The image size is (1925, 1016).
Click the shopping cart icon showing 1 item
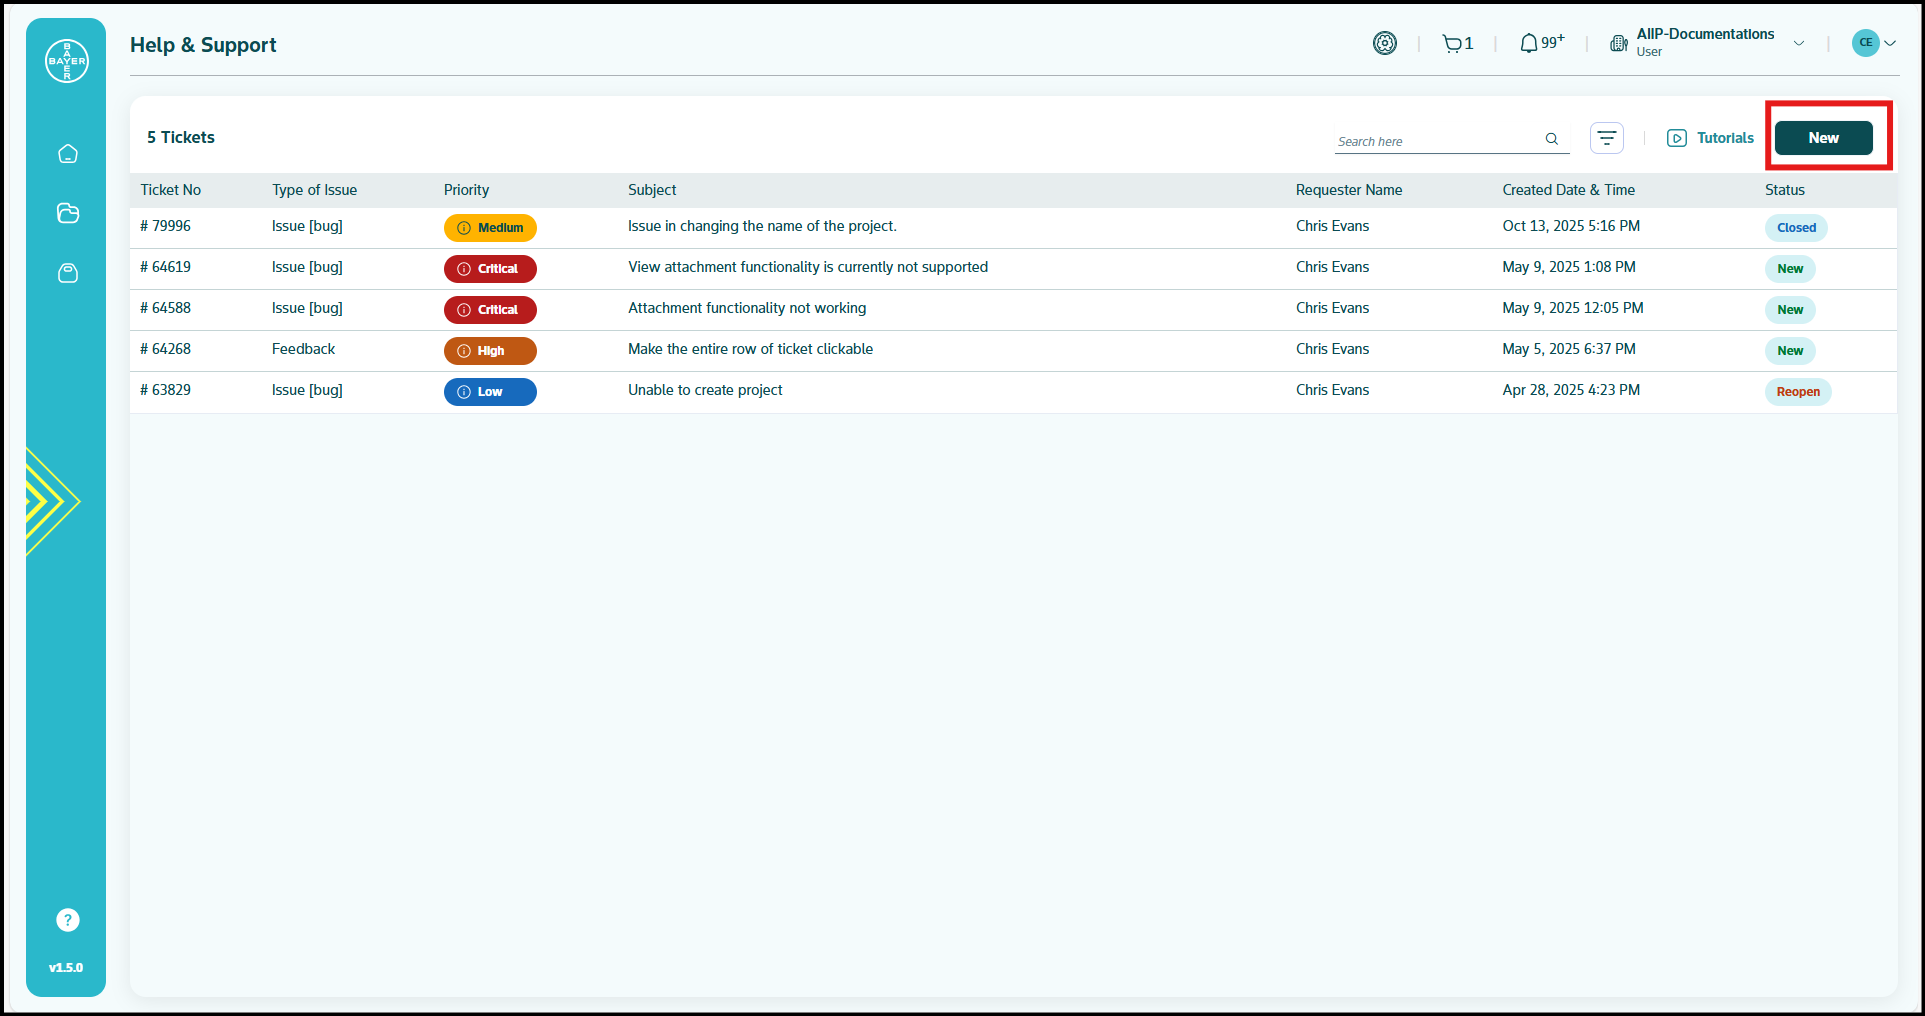coord(1454,43)
